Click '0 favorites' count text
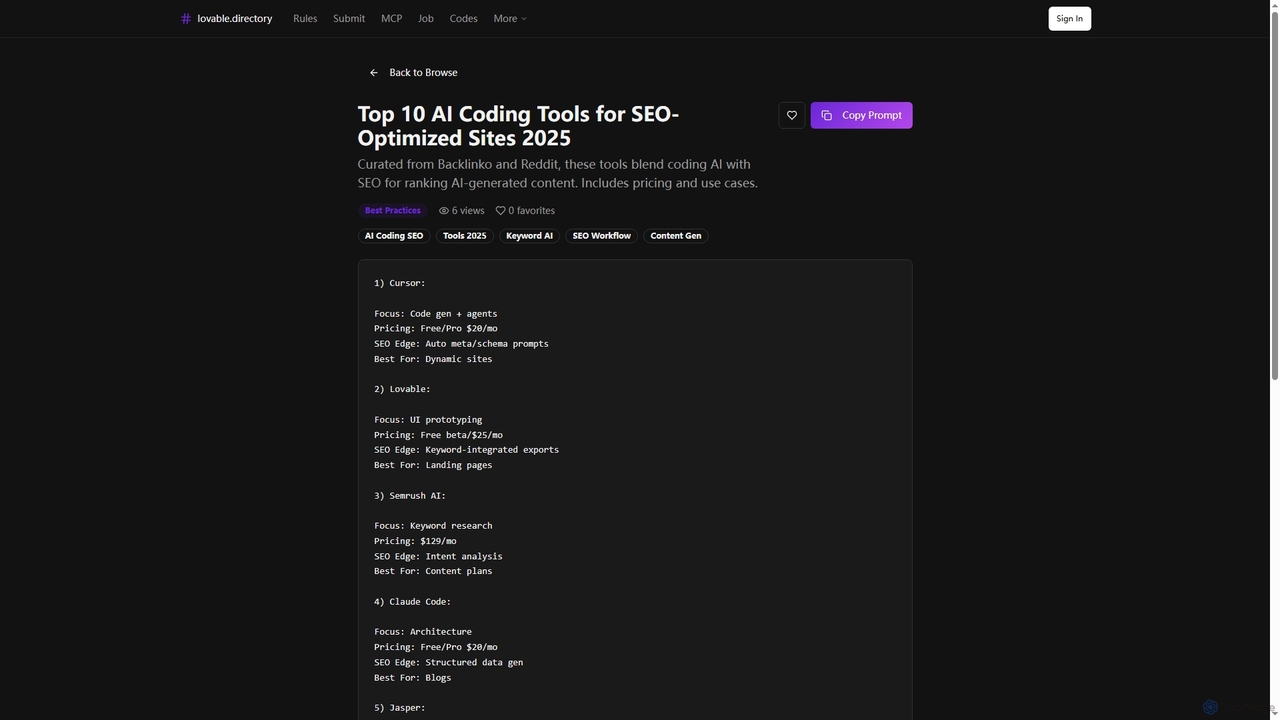This screenshot has height=720, width=1280. pos(532,211)
